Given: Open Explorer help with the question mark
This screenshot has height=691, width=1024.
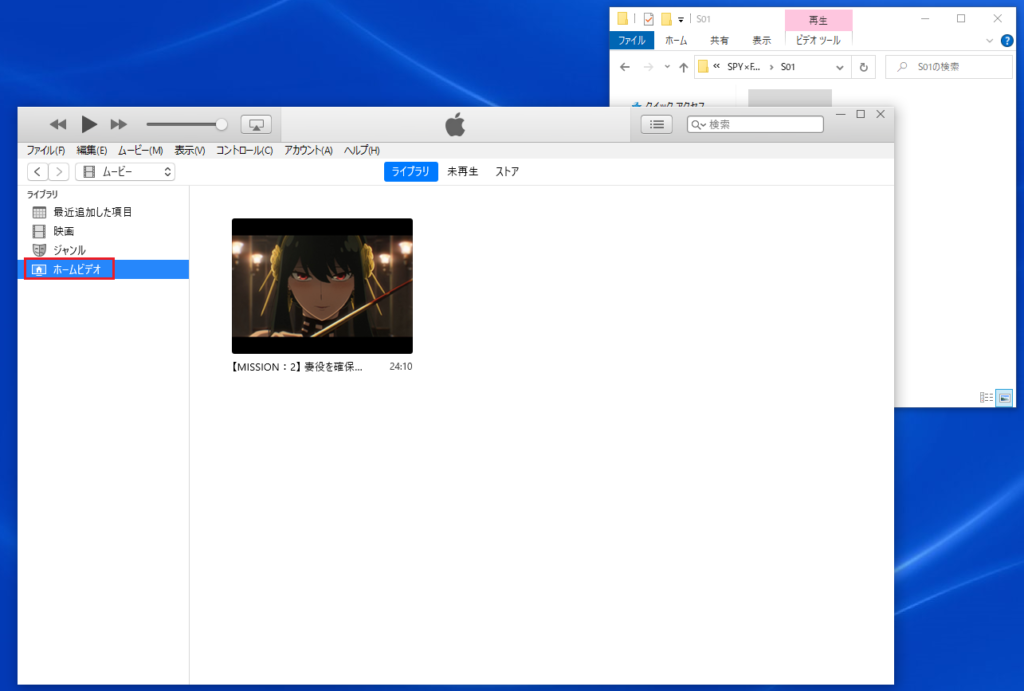Looking at the screenshot, I should pos(1007,40).
